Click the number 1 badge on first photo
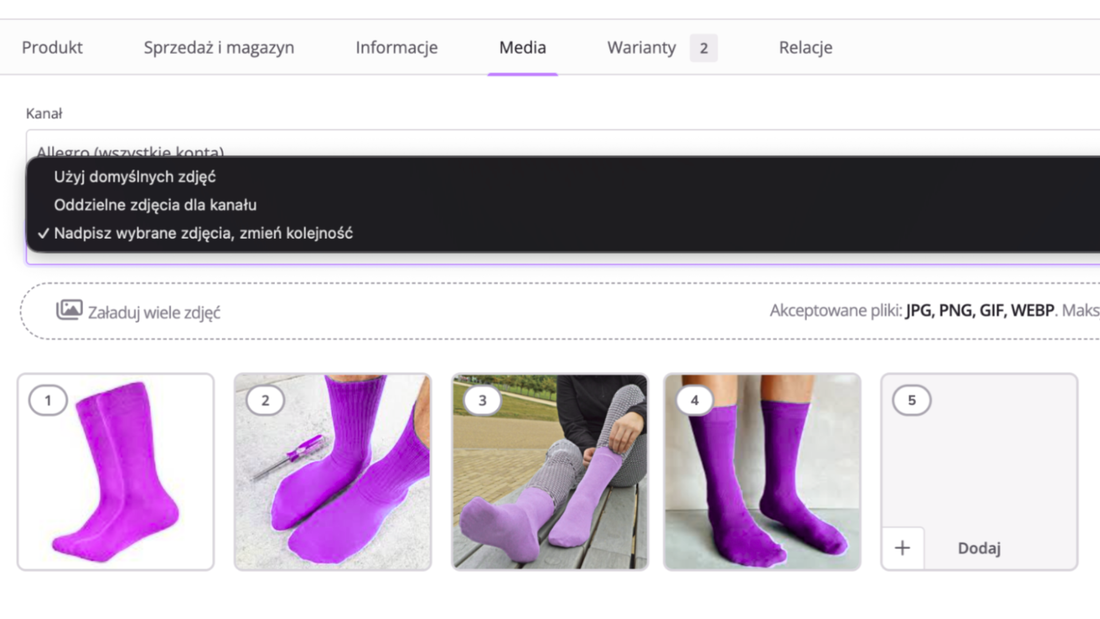1100x619 pixels. (x=48, y=401)
